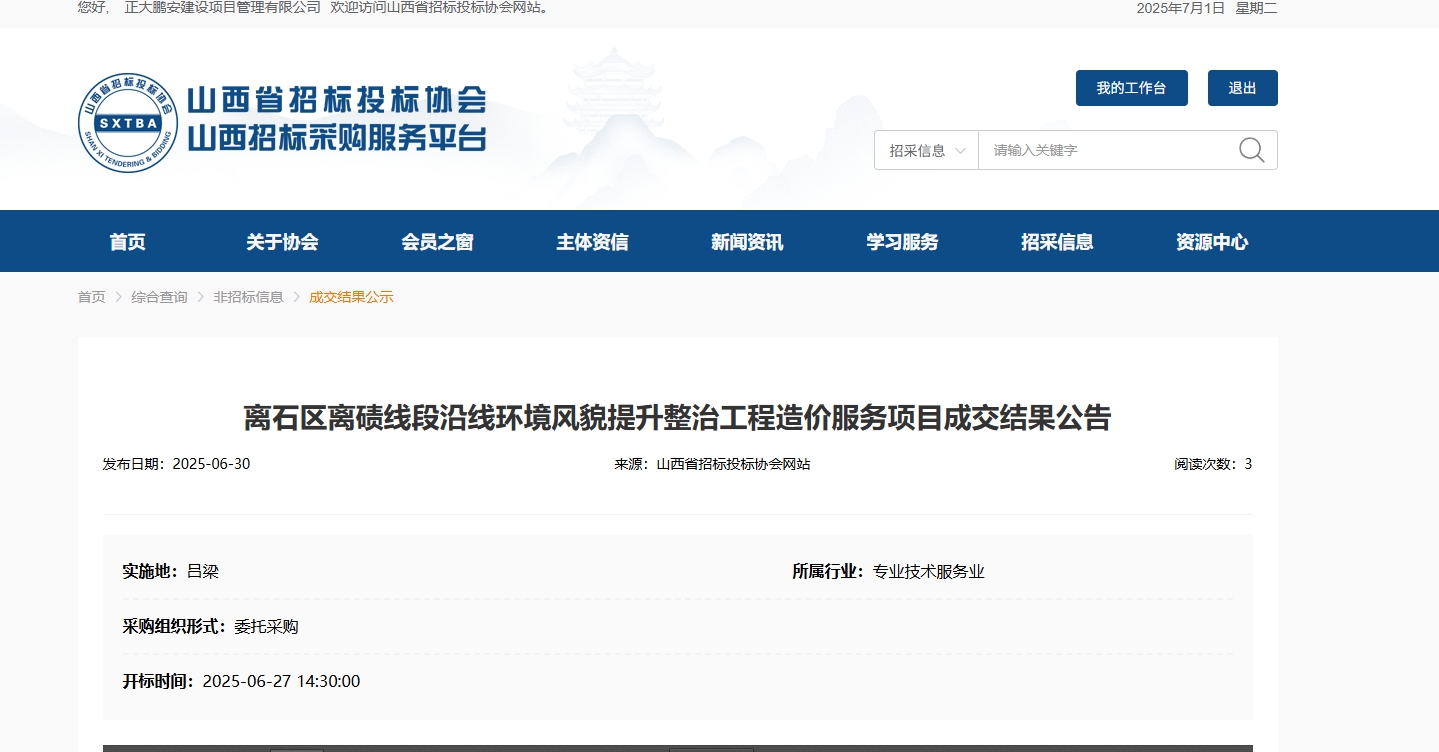Image resolution: width=1439 pixels, height=752 pixels.
Task: Open 主体资信 navigation item
Action: pos(592,242)
